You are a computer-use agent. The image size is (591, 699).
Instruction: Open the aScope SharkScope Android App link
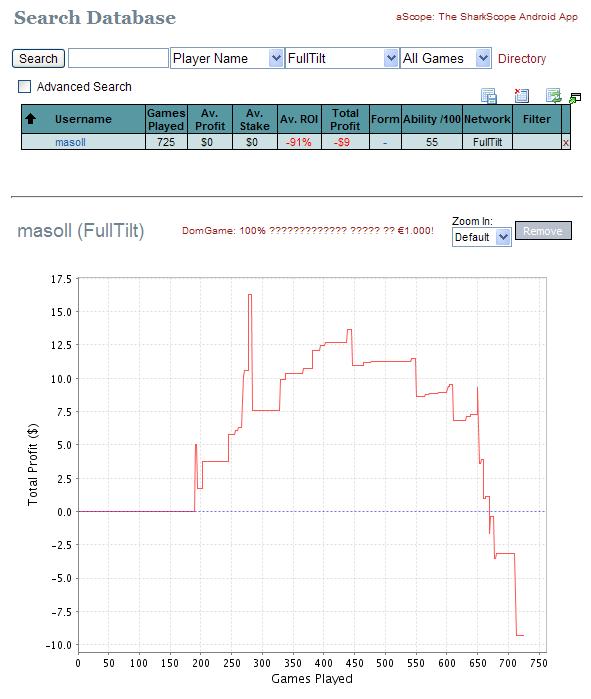(487, 17)
